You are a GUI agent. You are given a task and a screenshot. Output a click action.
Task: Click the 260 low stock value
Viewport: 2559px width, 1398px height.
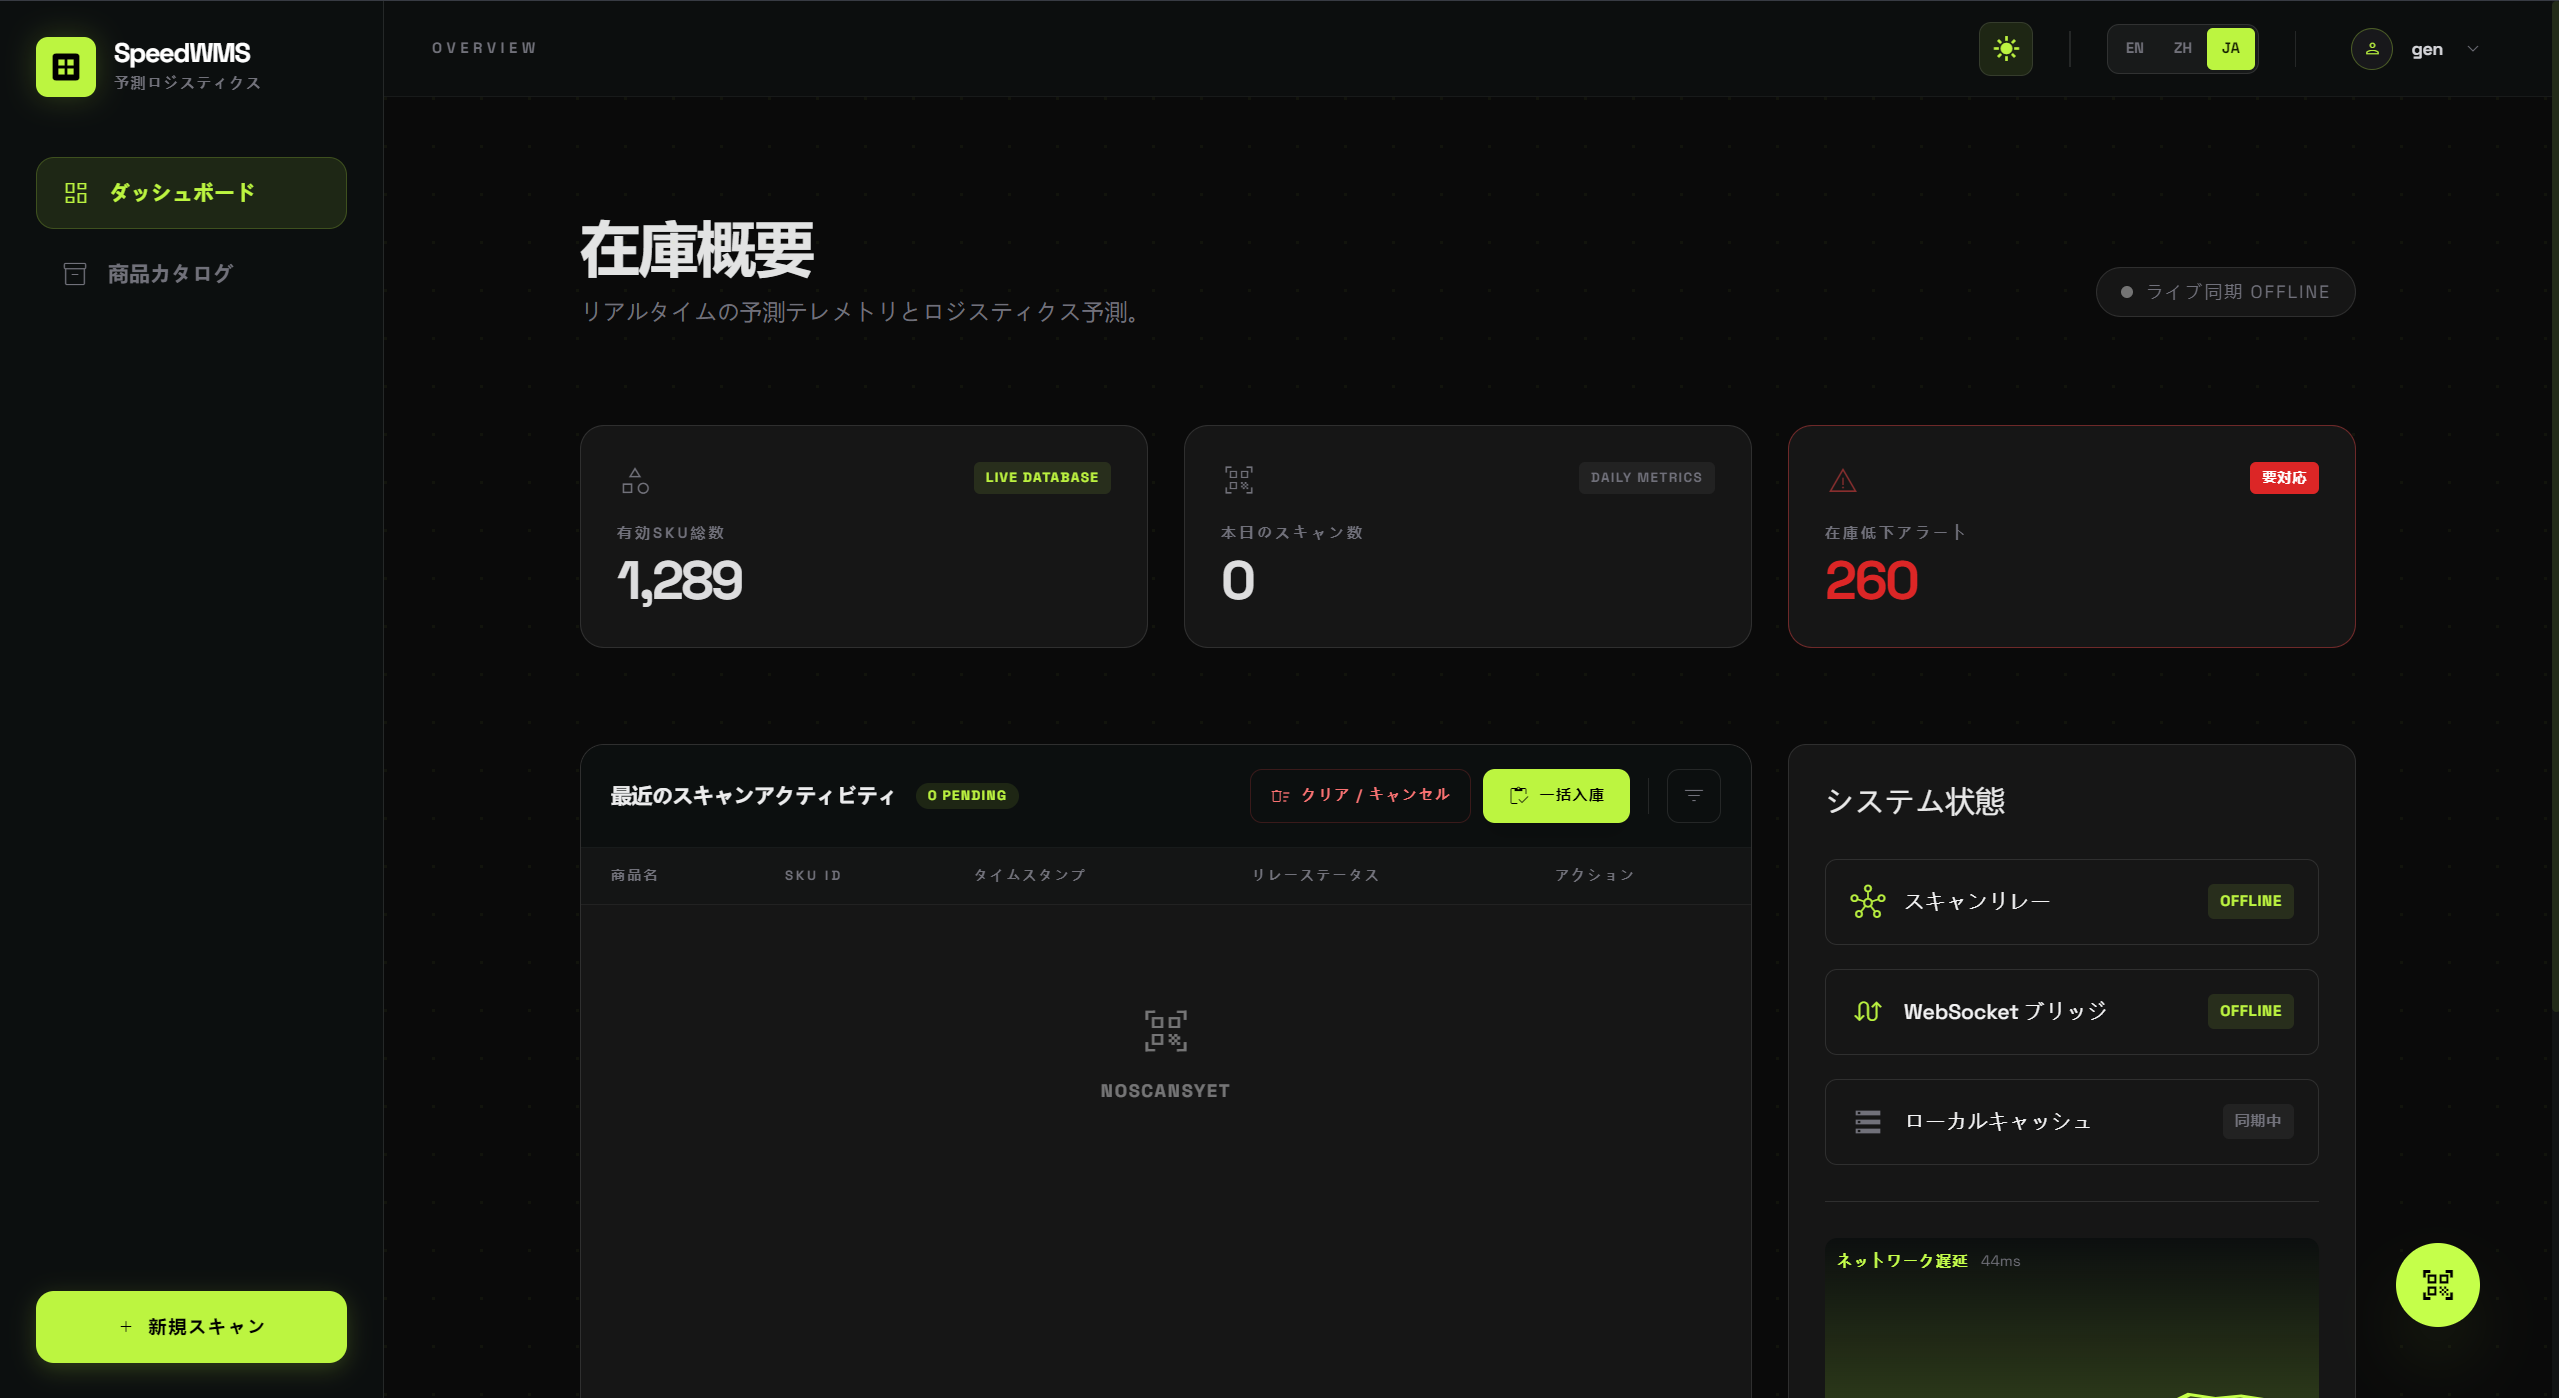1871,581
